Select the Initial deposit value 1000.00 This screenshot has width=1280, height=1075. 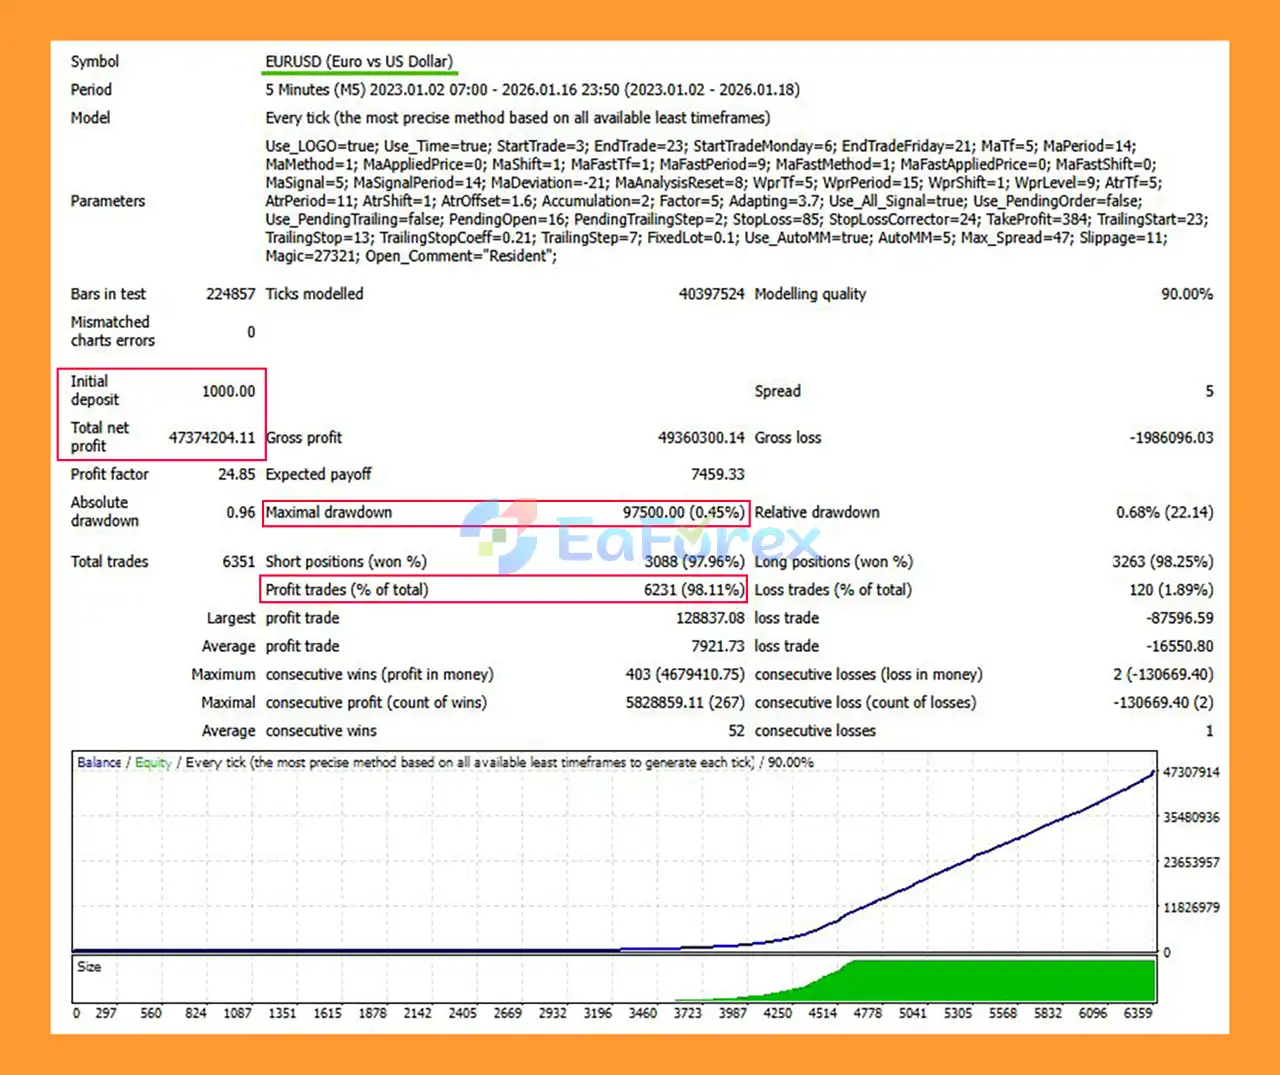tap(228, 391)
